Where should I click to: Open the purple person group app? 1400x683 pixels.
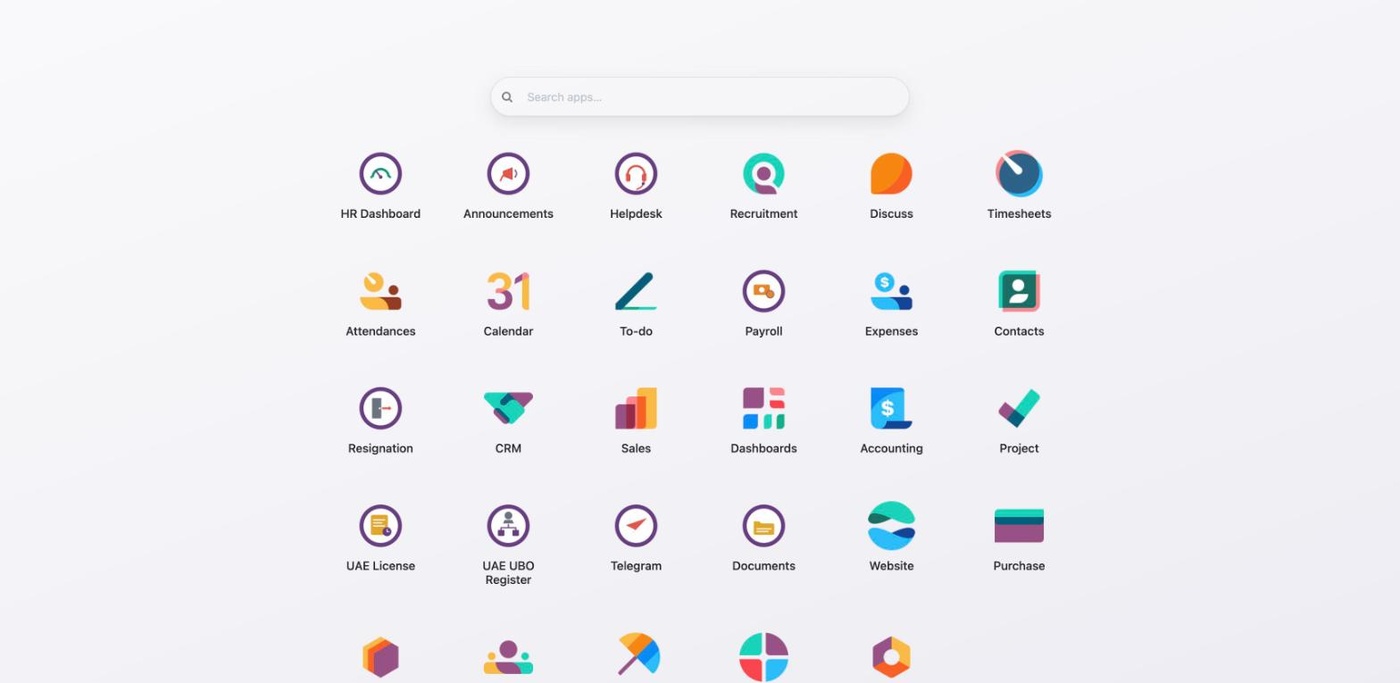[508, 657]
